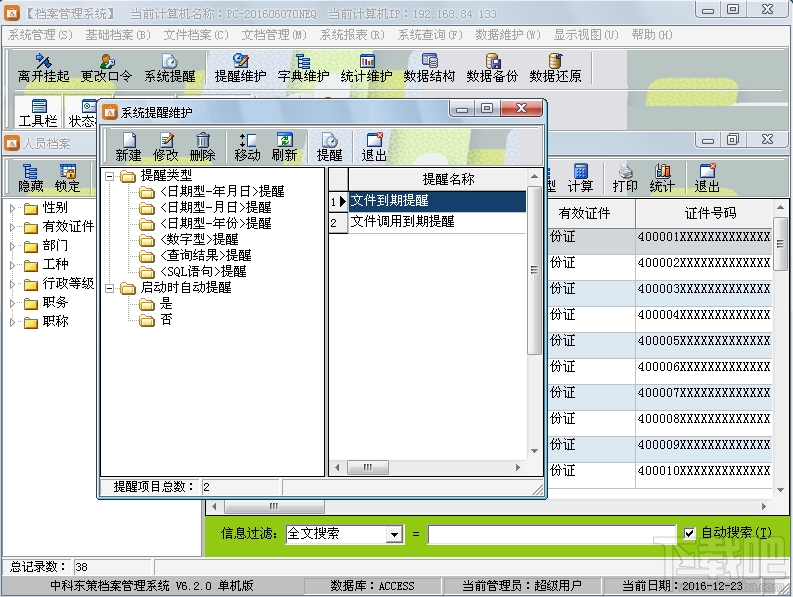
Task: Expand the 职称 tree node
Action: point(13,322)
